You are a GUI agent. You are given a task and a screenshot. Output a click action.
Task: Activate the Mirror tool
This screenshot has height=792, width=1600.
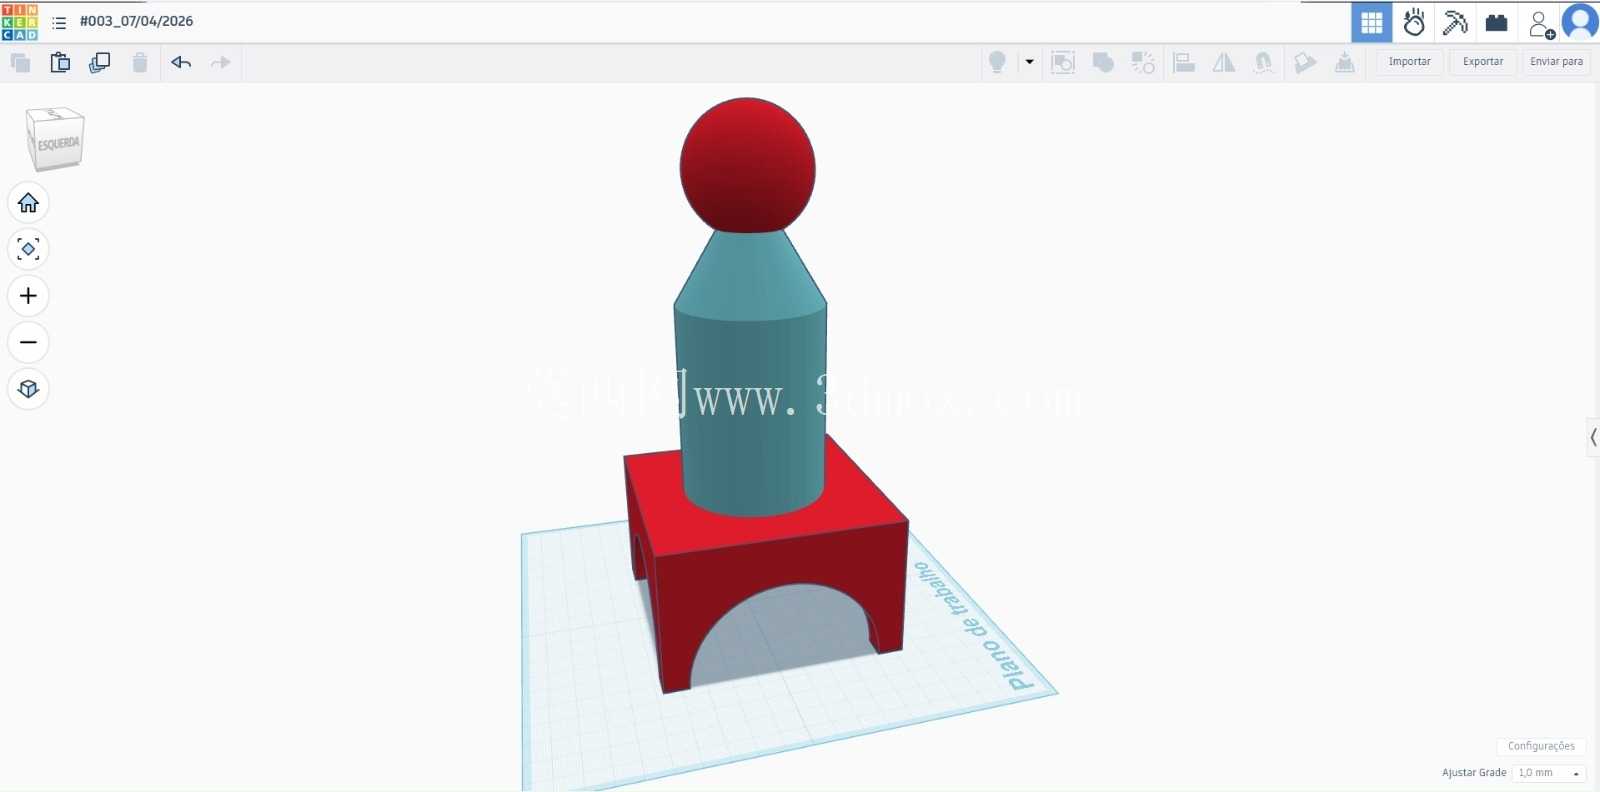[x=1224, y=62]
